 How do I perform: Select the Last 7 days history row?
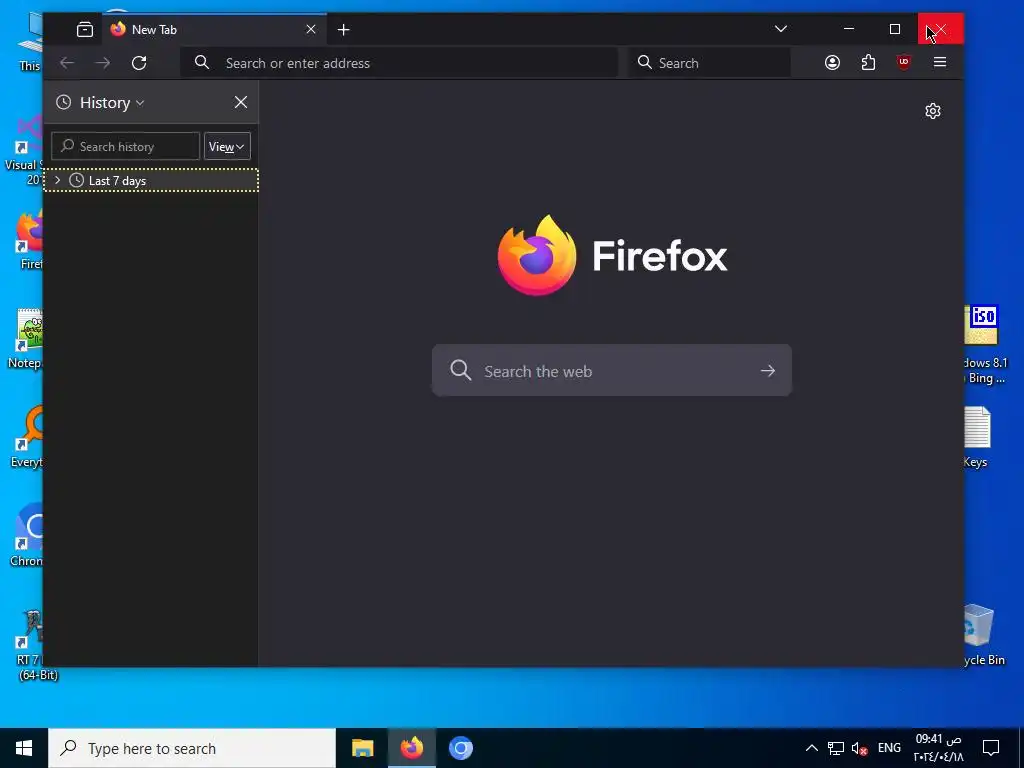[151, 180]
